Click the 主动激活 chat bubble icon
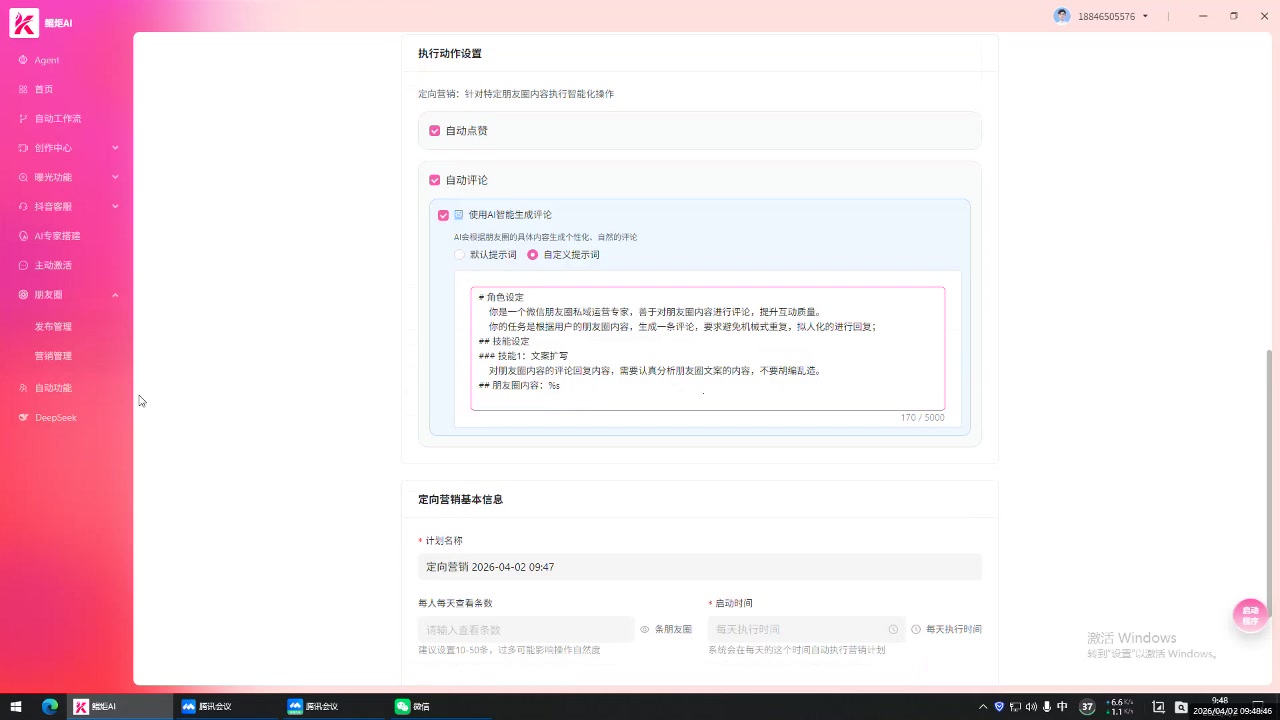1280x720 pixels. (23, 265)
